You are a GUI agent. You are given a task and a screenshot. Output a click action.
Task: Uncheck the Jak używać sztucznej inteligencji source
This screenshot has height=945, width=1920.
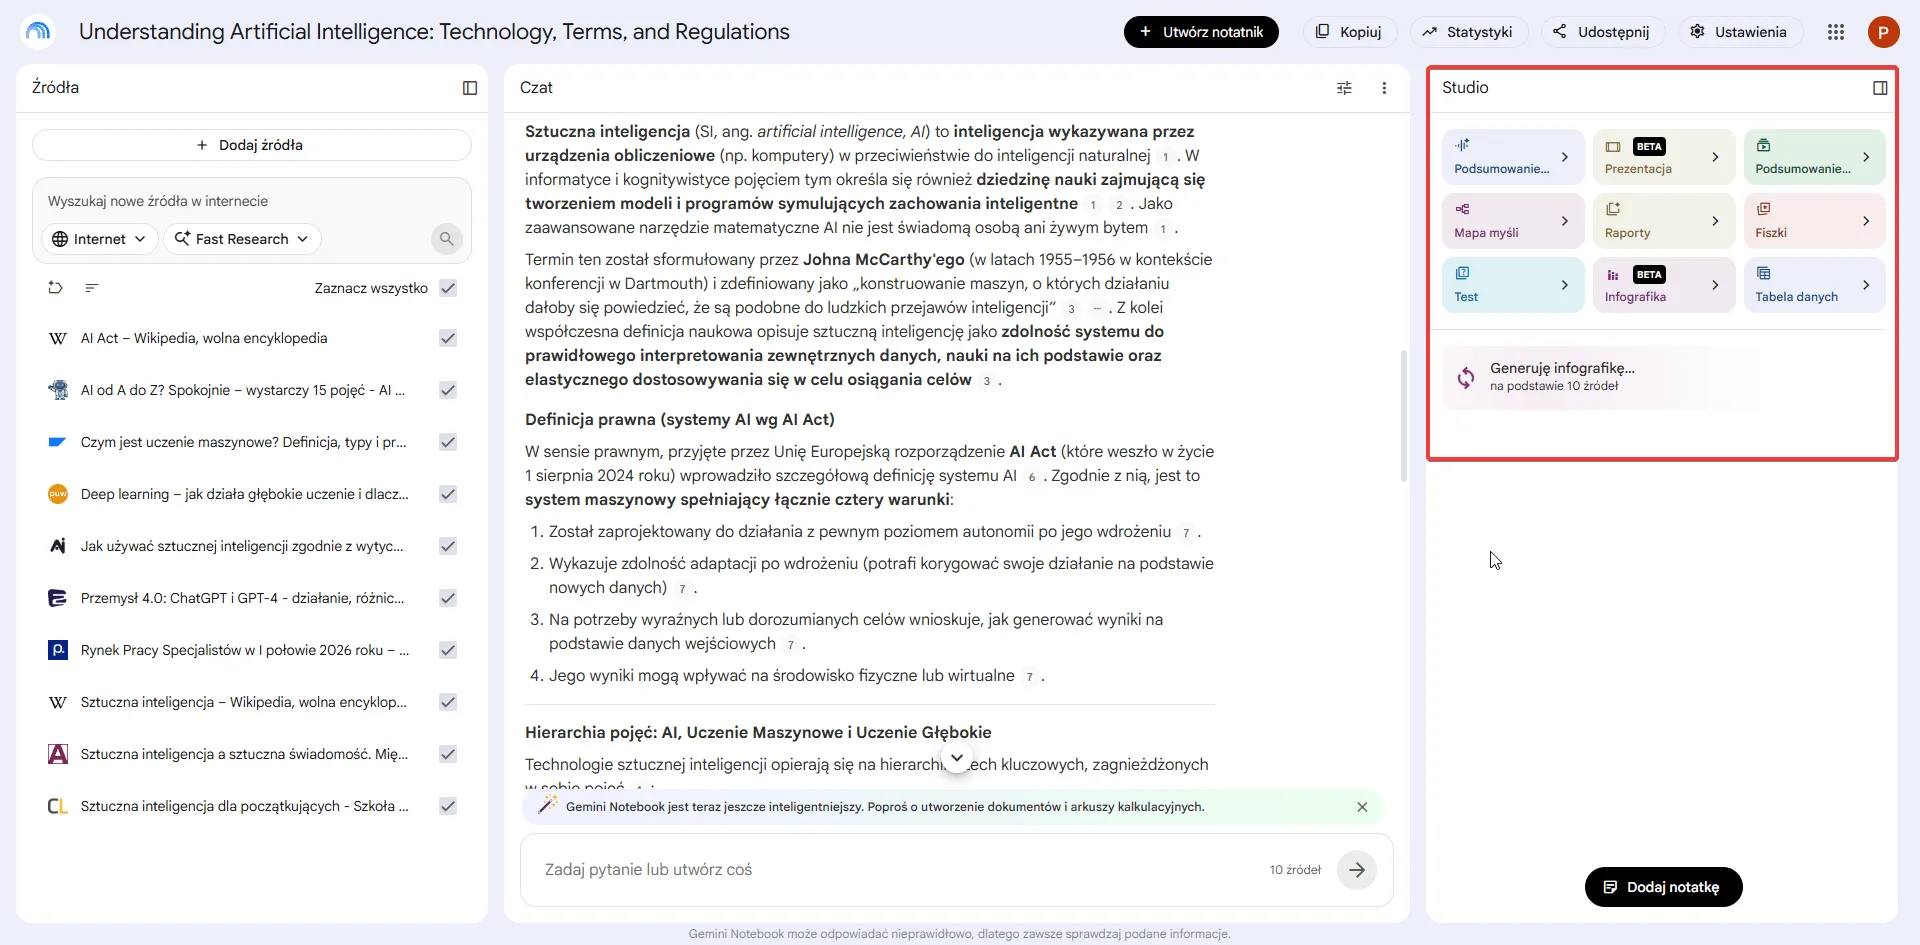click(x=448, y=546)
